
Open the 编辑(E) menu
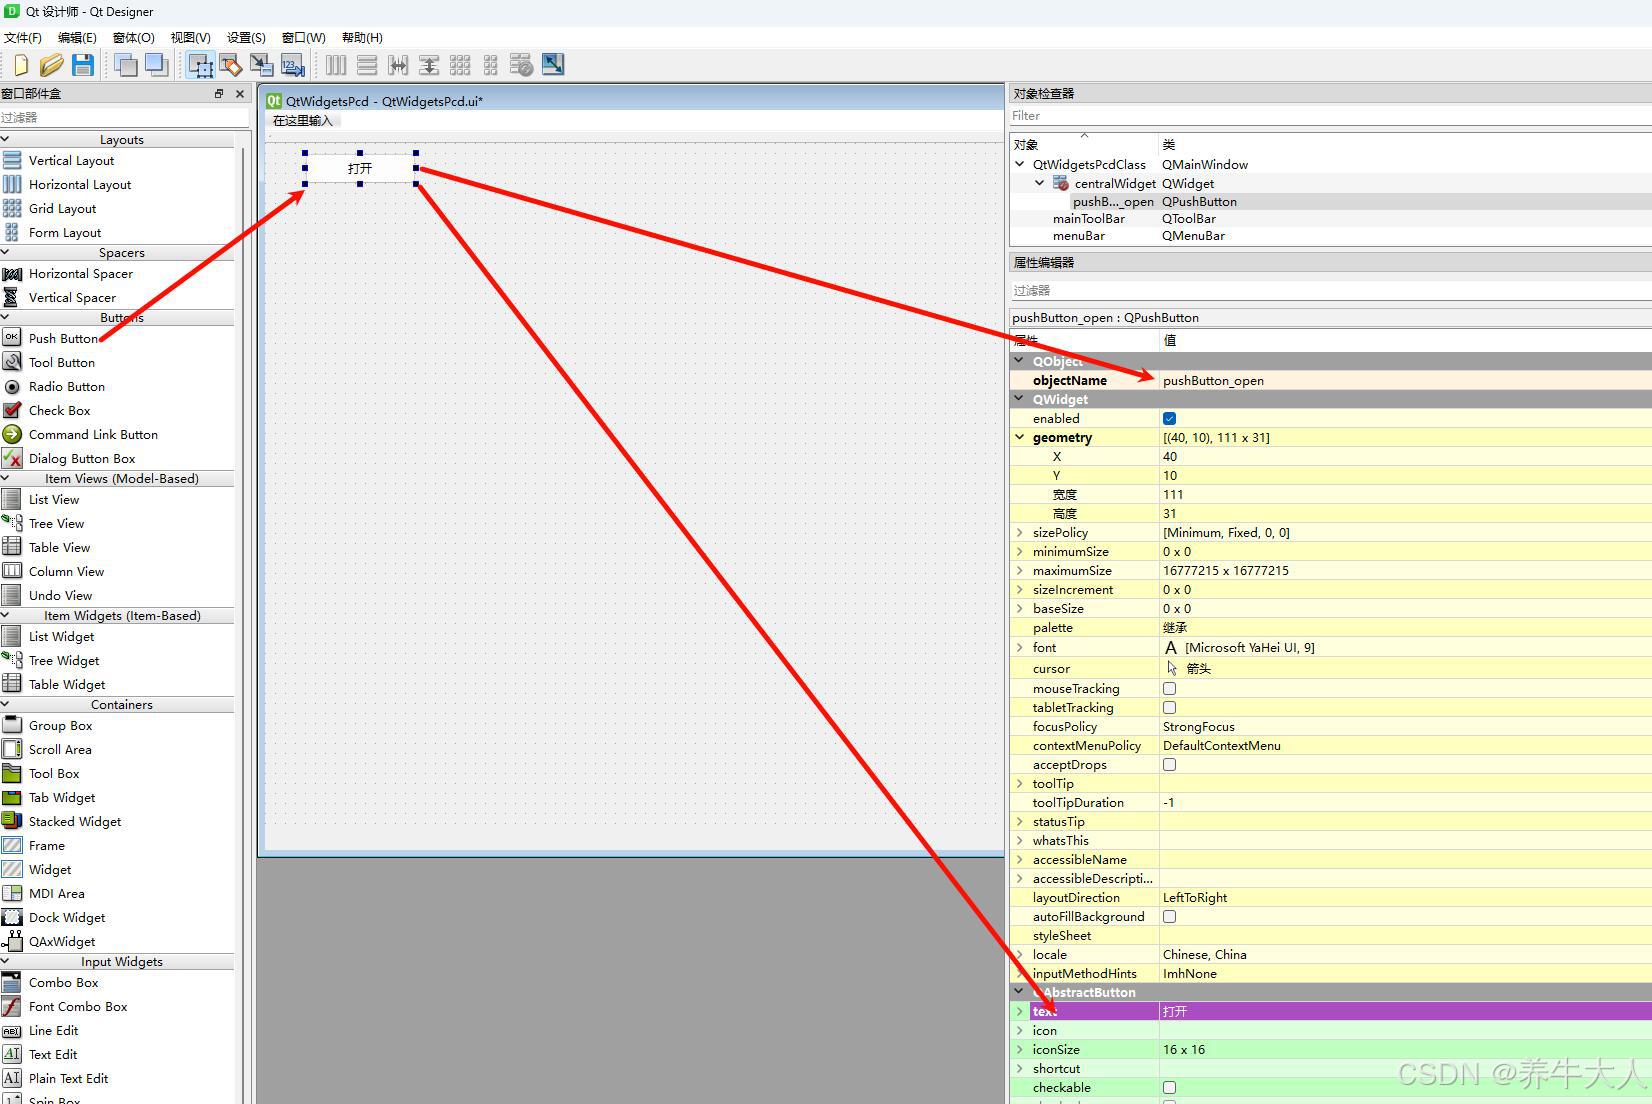tap(77, 38)
